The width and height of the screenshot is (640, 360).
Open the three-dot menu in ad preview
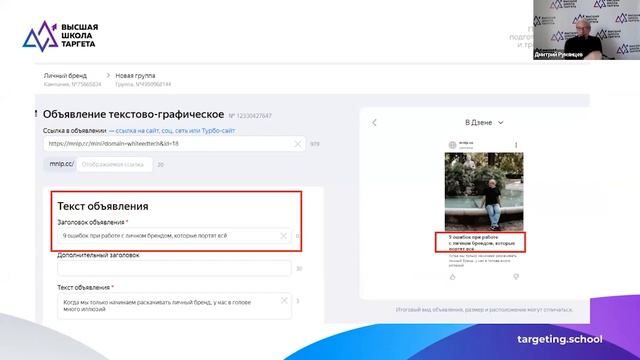pos(516,145)
